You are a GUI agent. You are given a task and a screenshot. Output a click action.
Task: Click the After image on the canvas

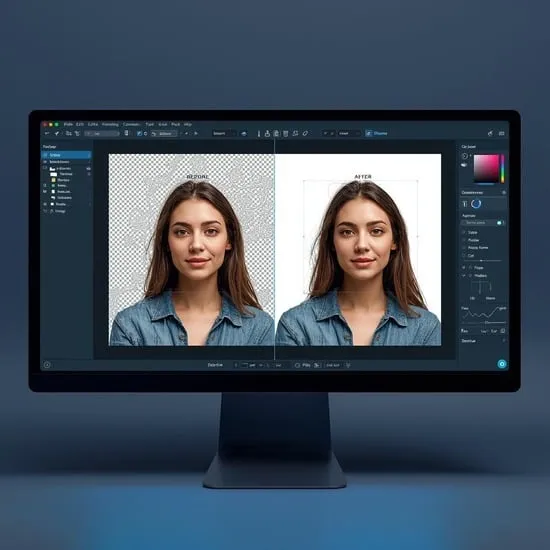pos(358,250)
